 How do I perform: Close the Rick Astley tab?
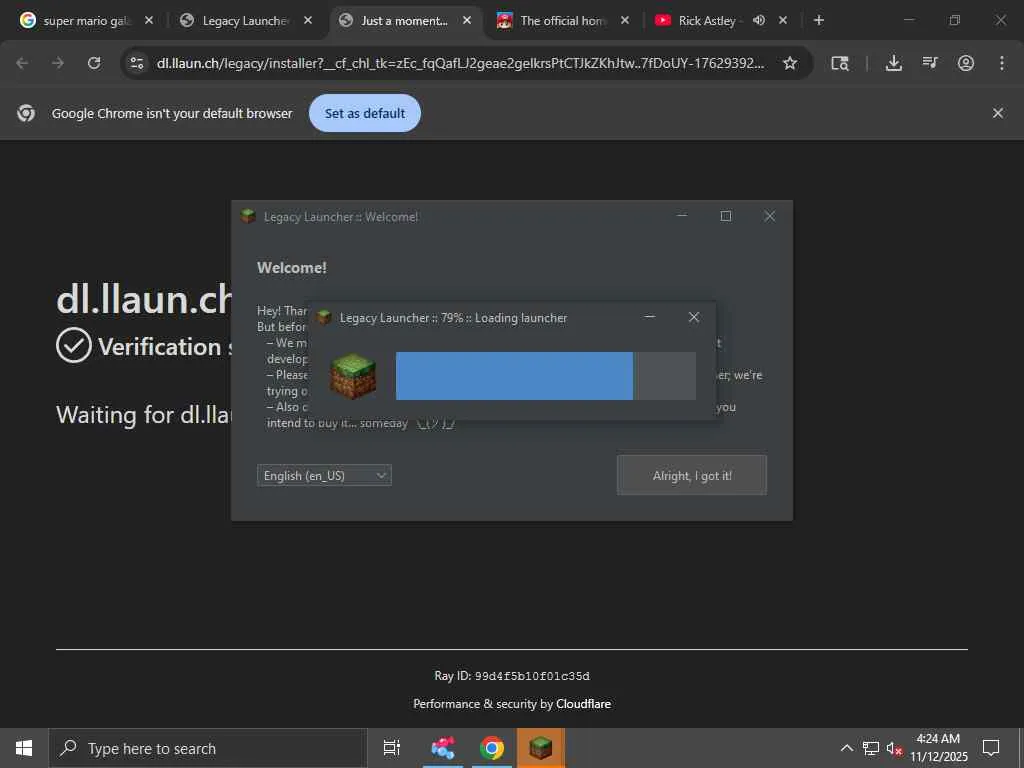tap(783, 20)
